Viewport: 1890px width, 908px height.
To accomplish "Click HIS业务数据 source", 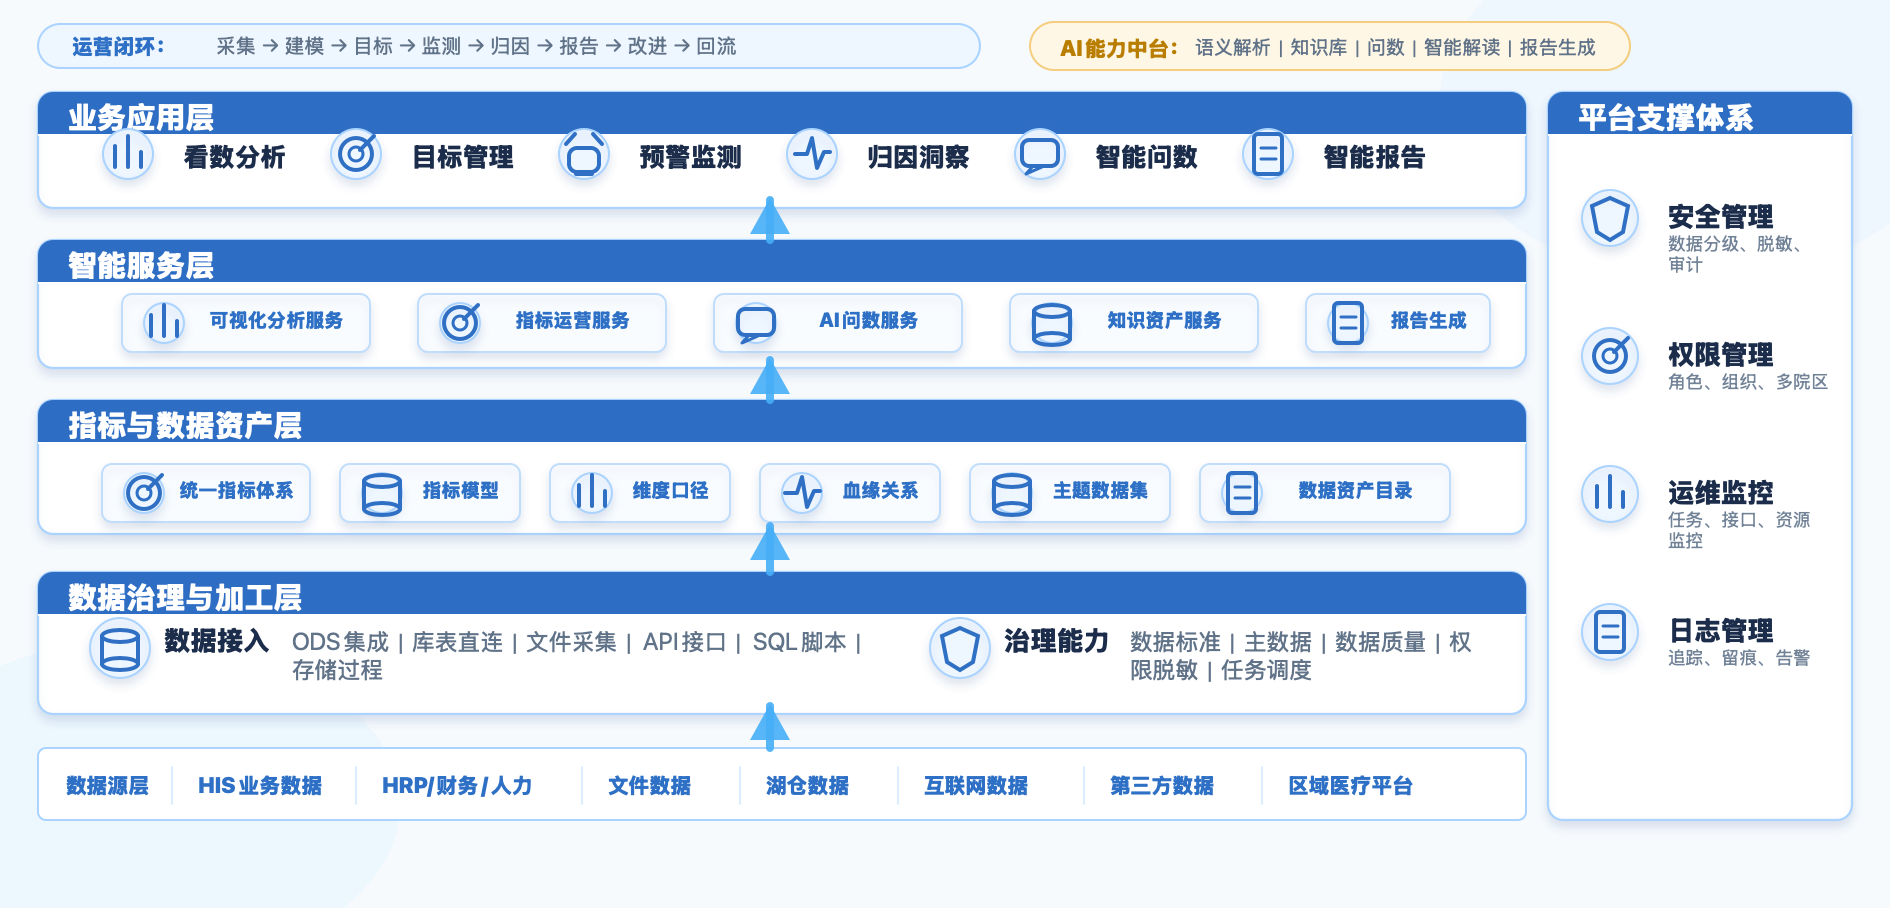I will tap(260, 785).
